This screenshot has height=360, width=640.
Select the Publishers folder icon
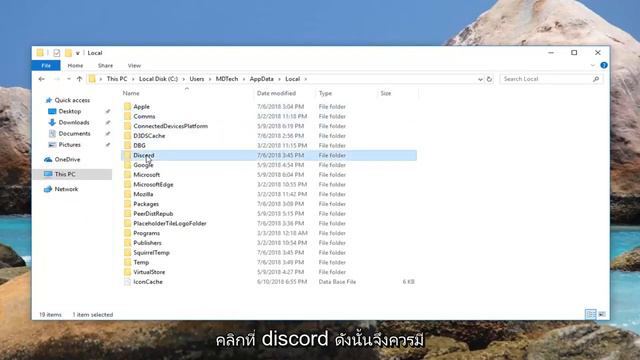[x=127, y=243]
